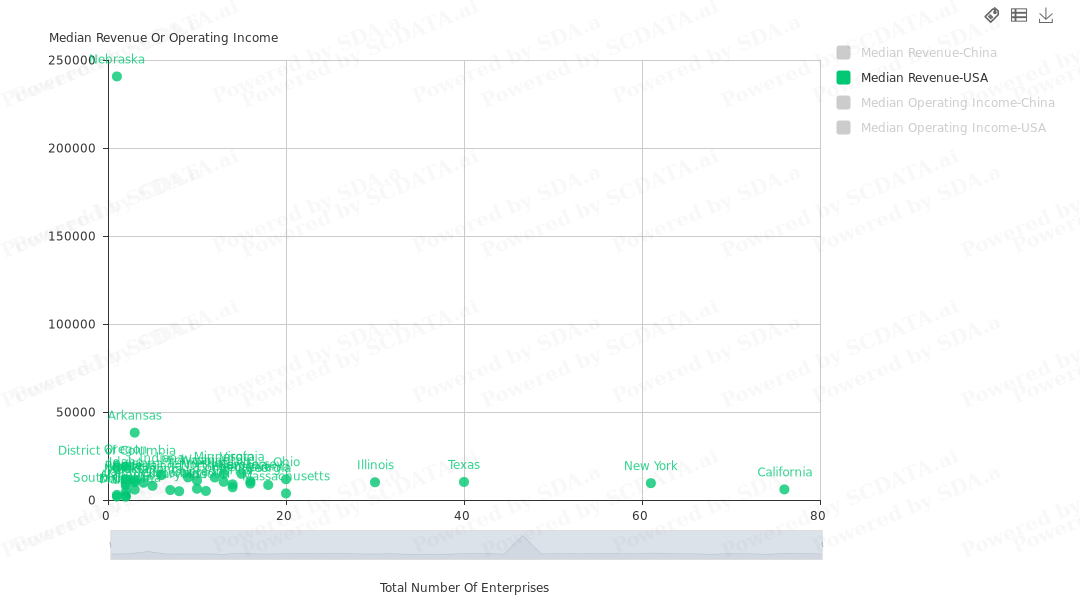Select the New York scatter dot
The width and height of the screenshot is (1080, 600).
point(651,484)
